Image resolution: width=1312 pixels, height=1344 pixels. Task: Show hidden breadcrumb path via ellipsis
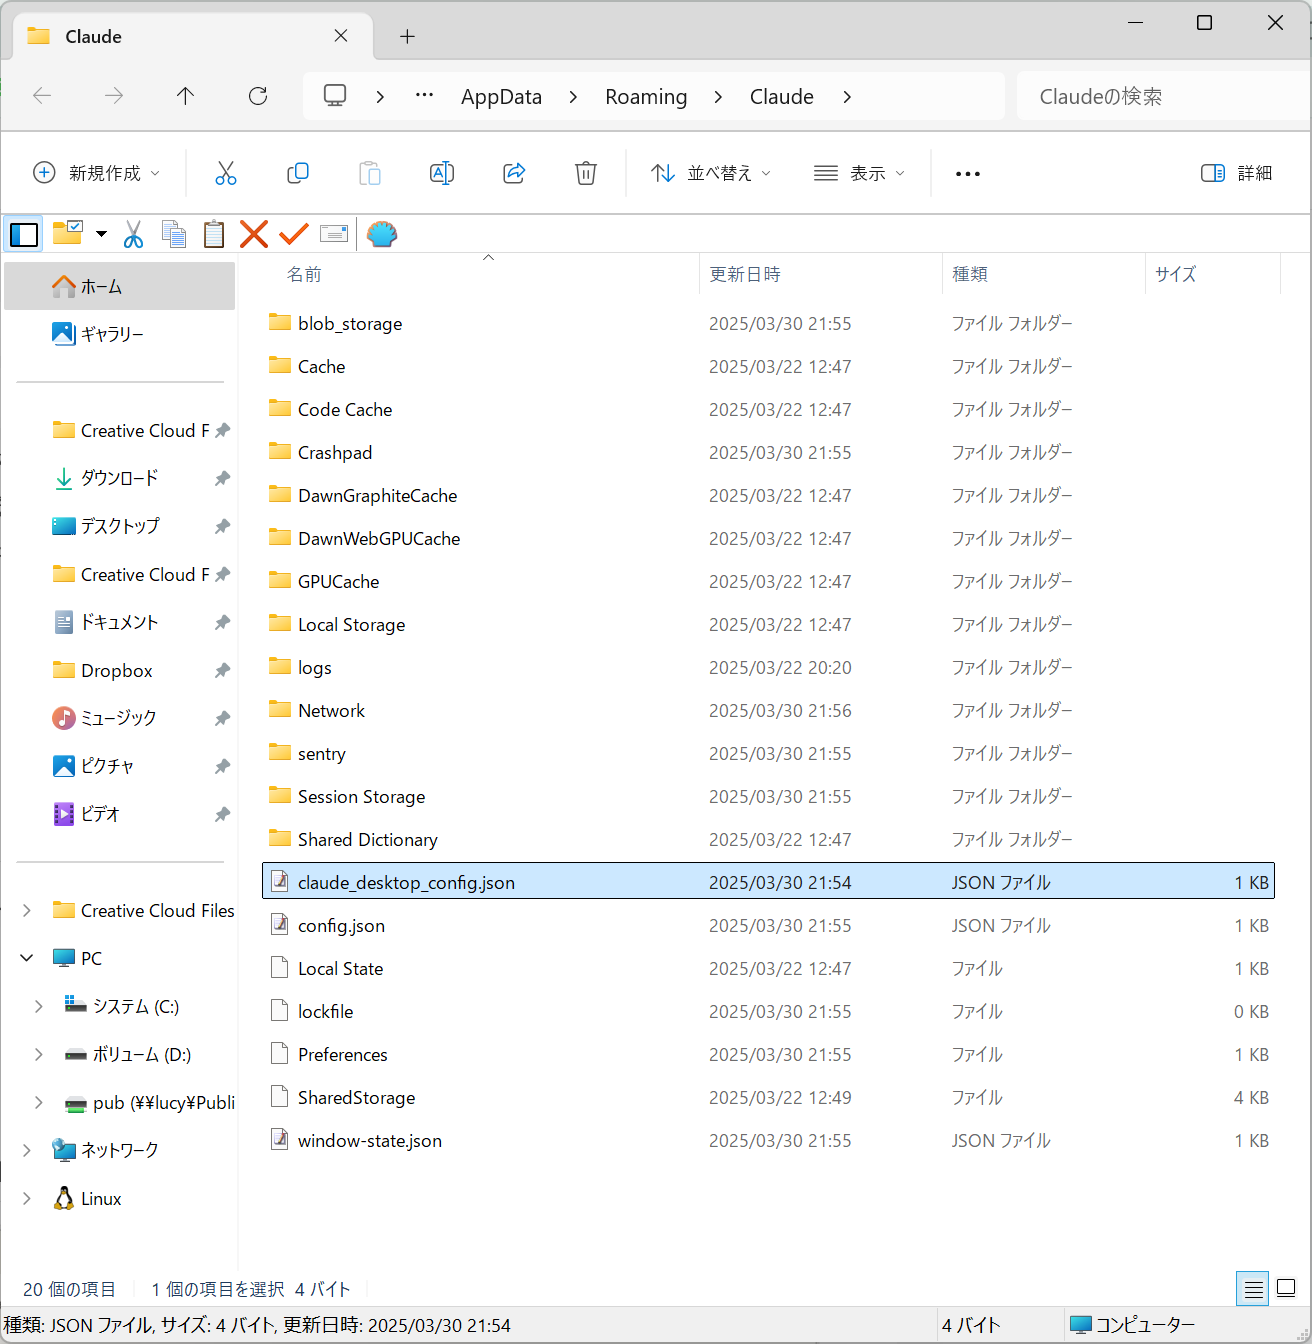(x=425, y=96)
